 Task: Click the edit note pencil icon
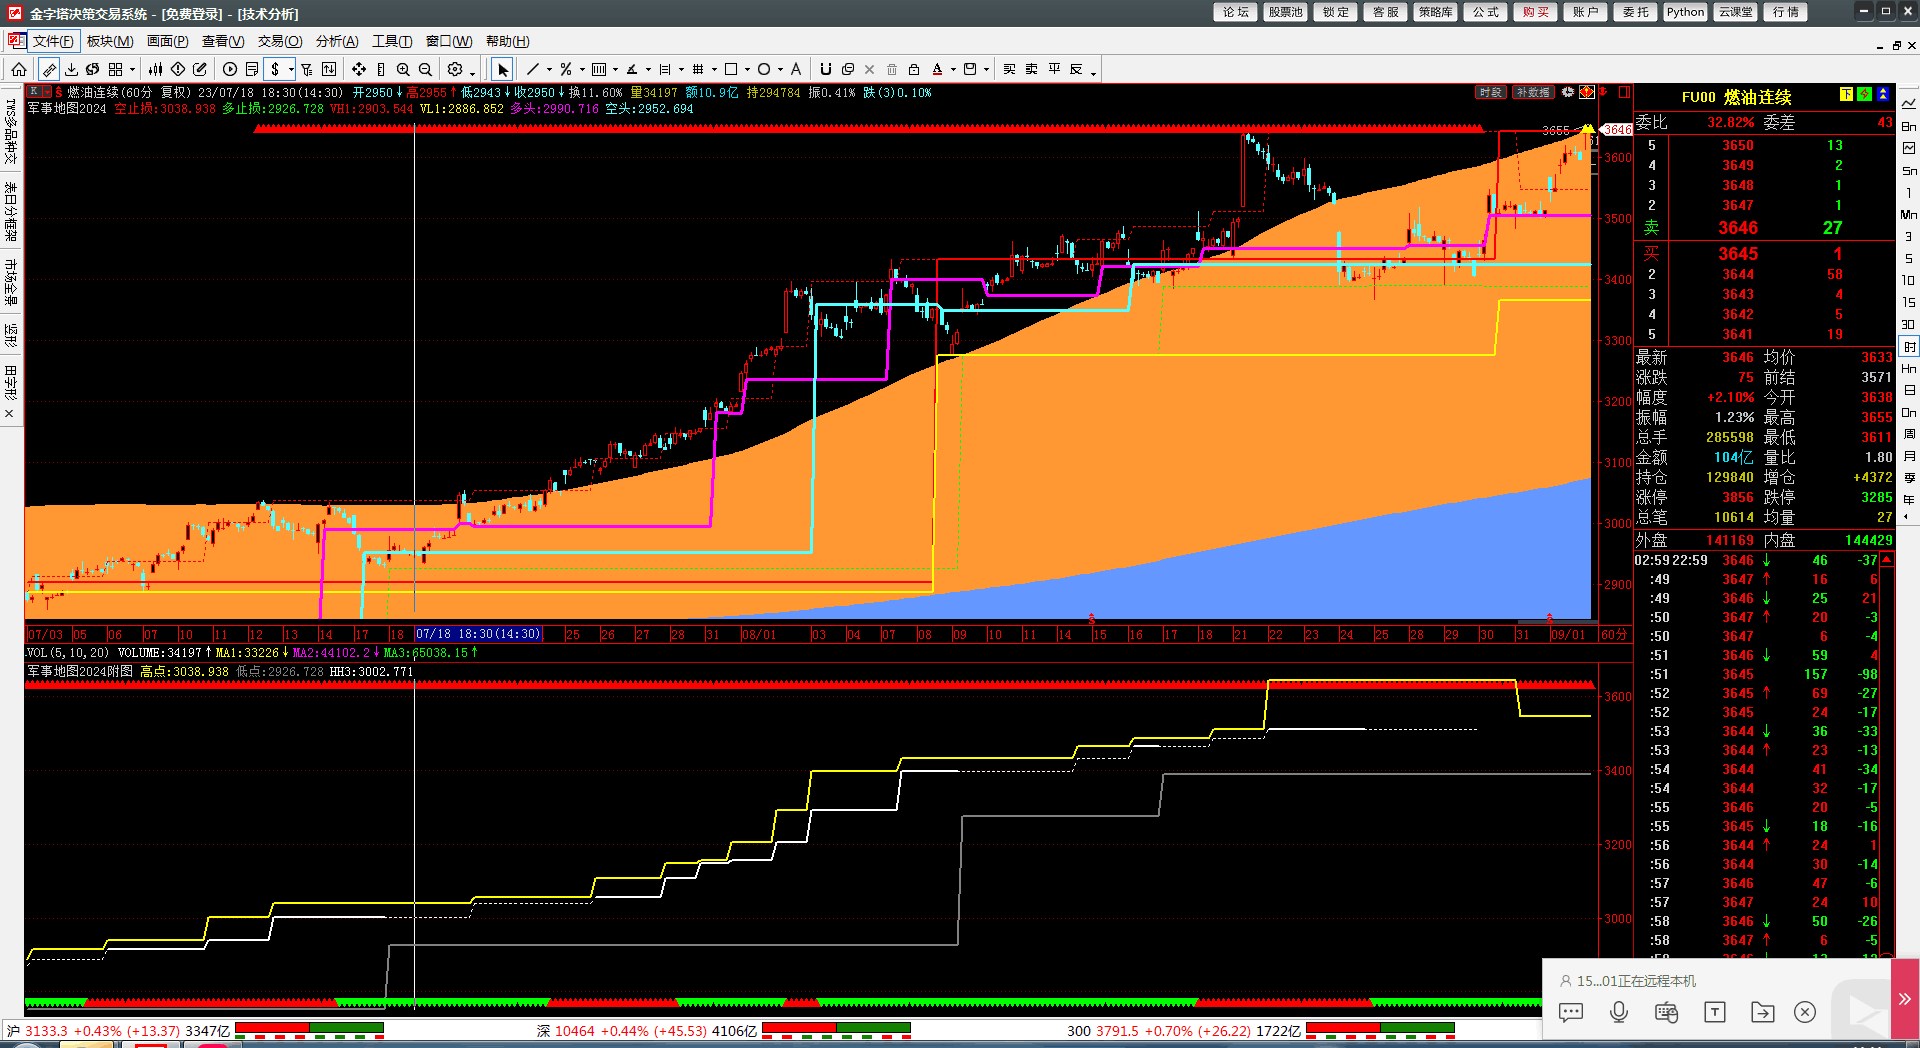coord(200,69)
